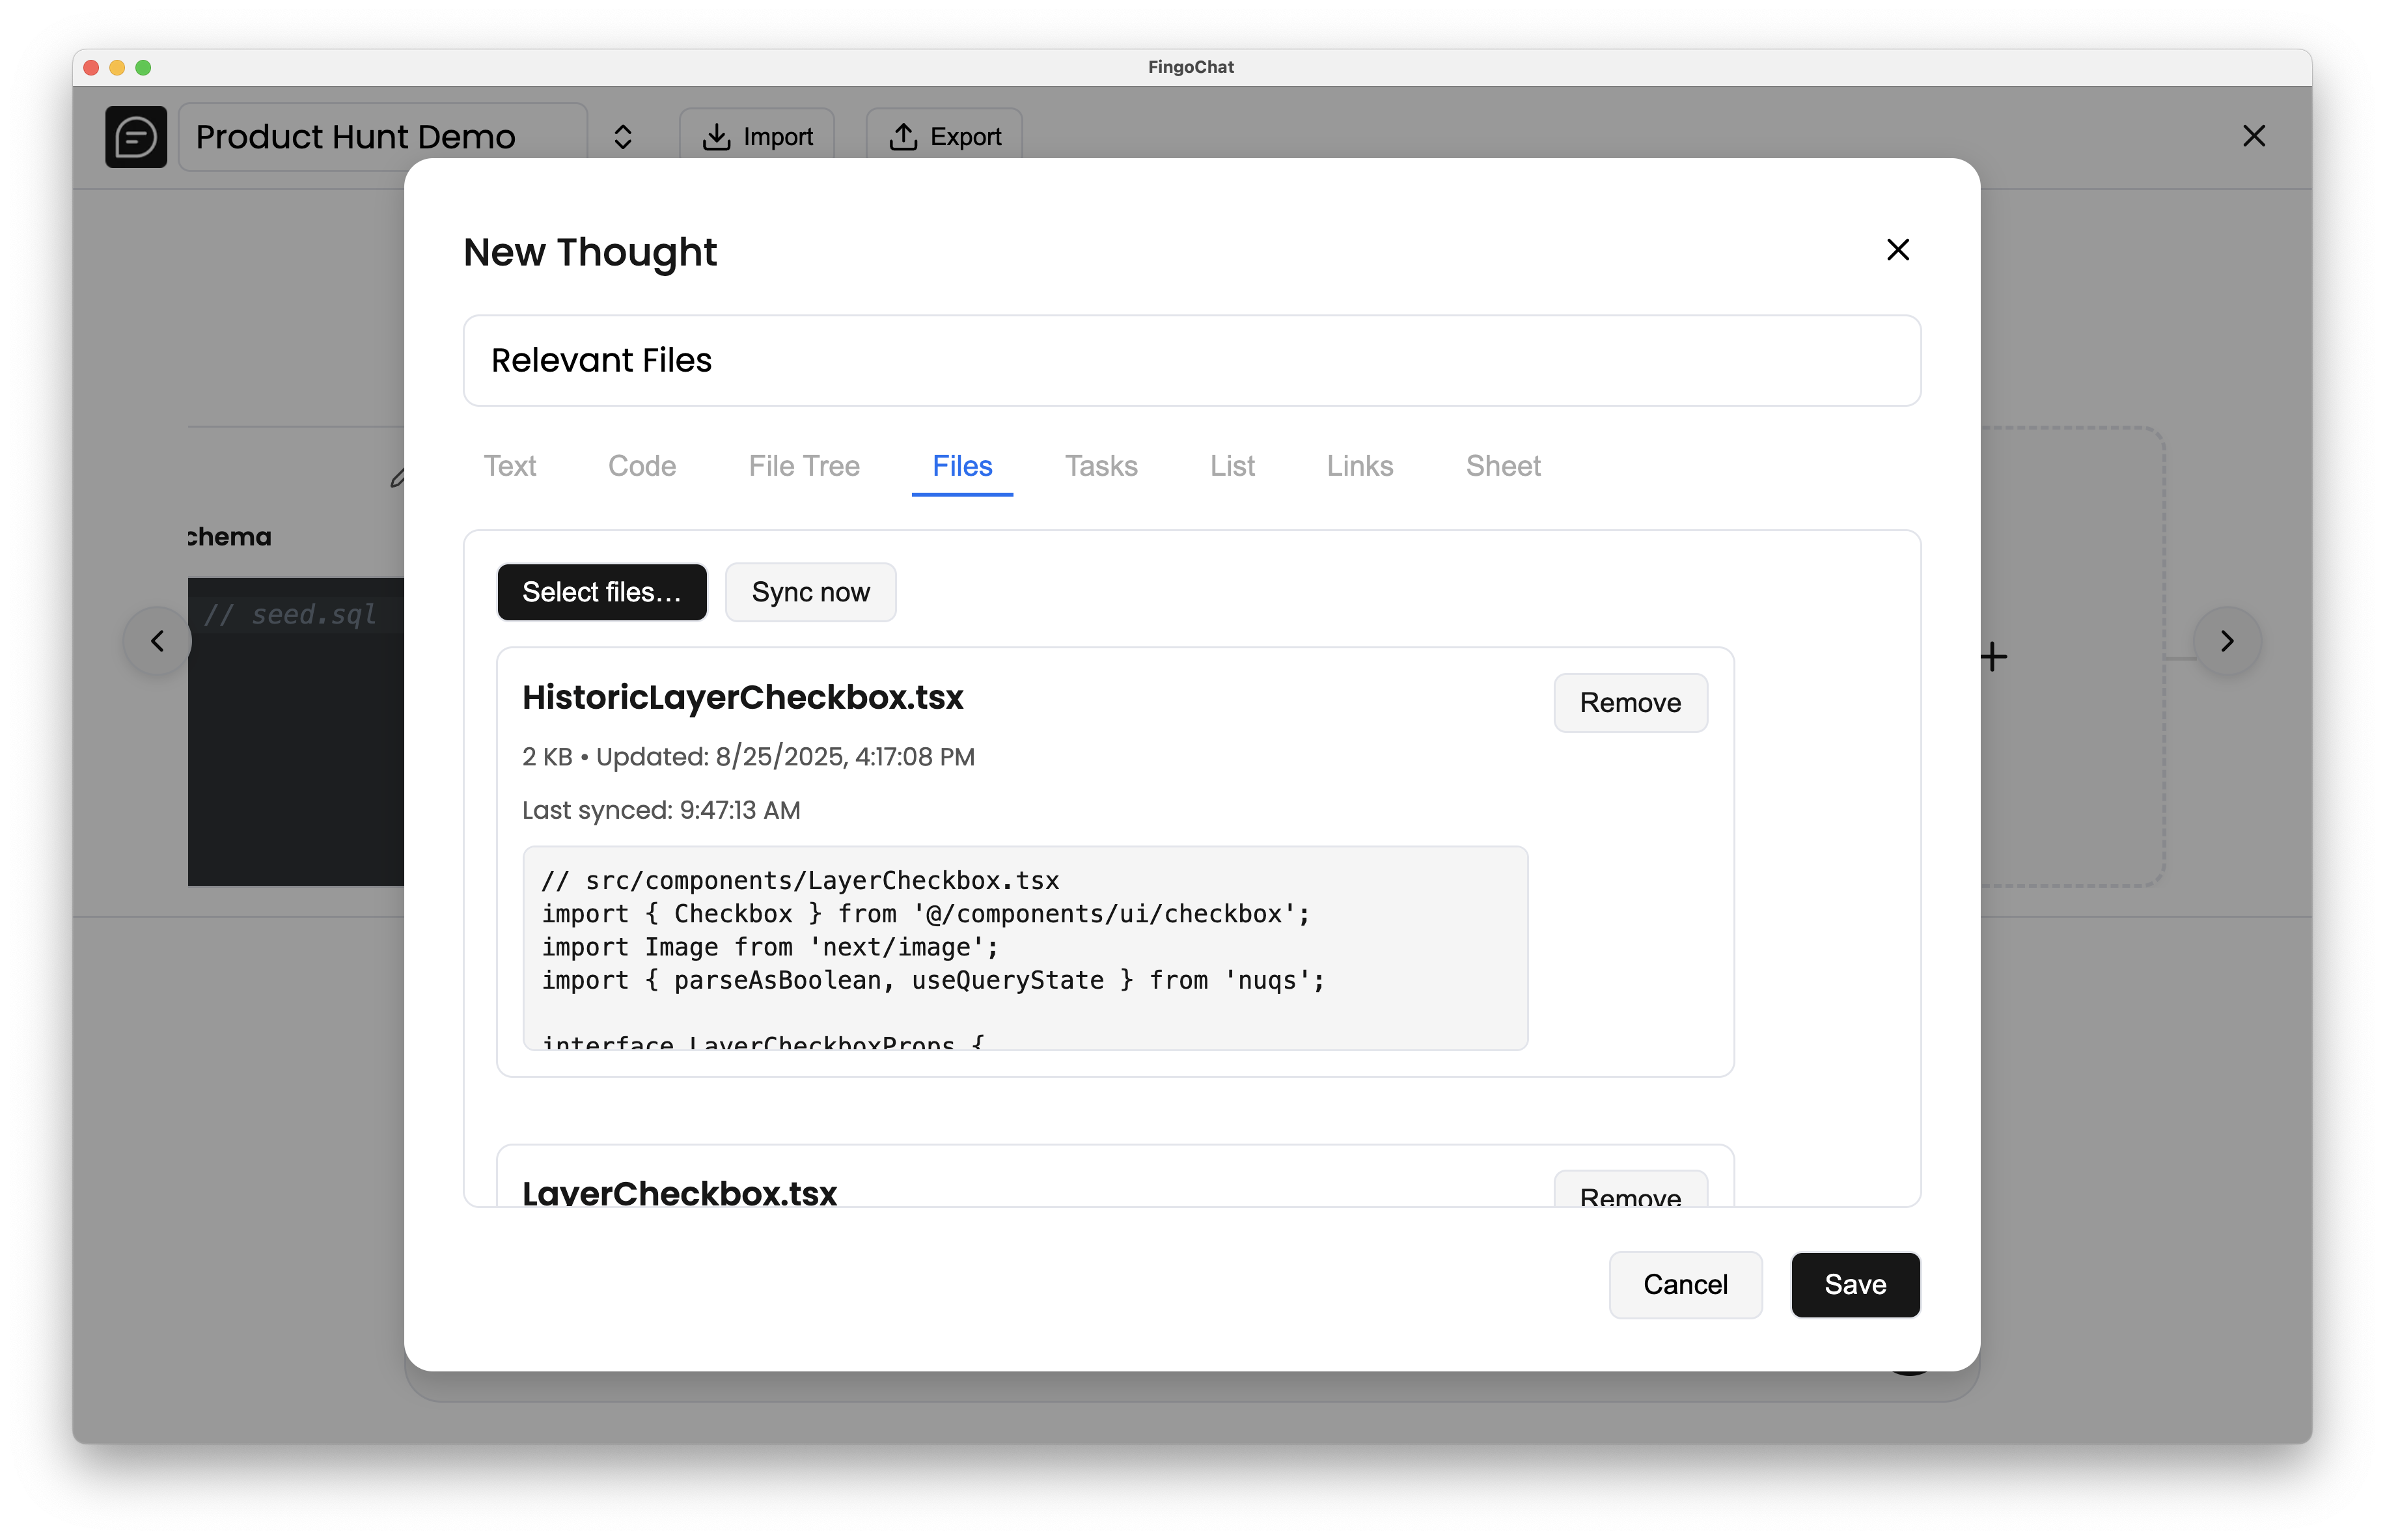Click the Product Hunt Demo project name
This screenshot has height=1540, width=2385.
[356, 137]
